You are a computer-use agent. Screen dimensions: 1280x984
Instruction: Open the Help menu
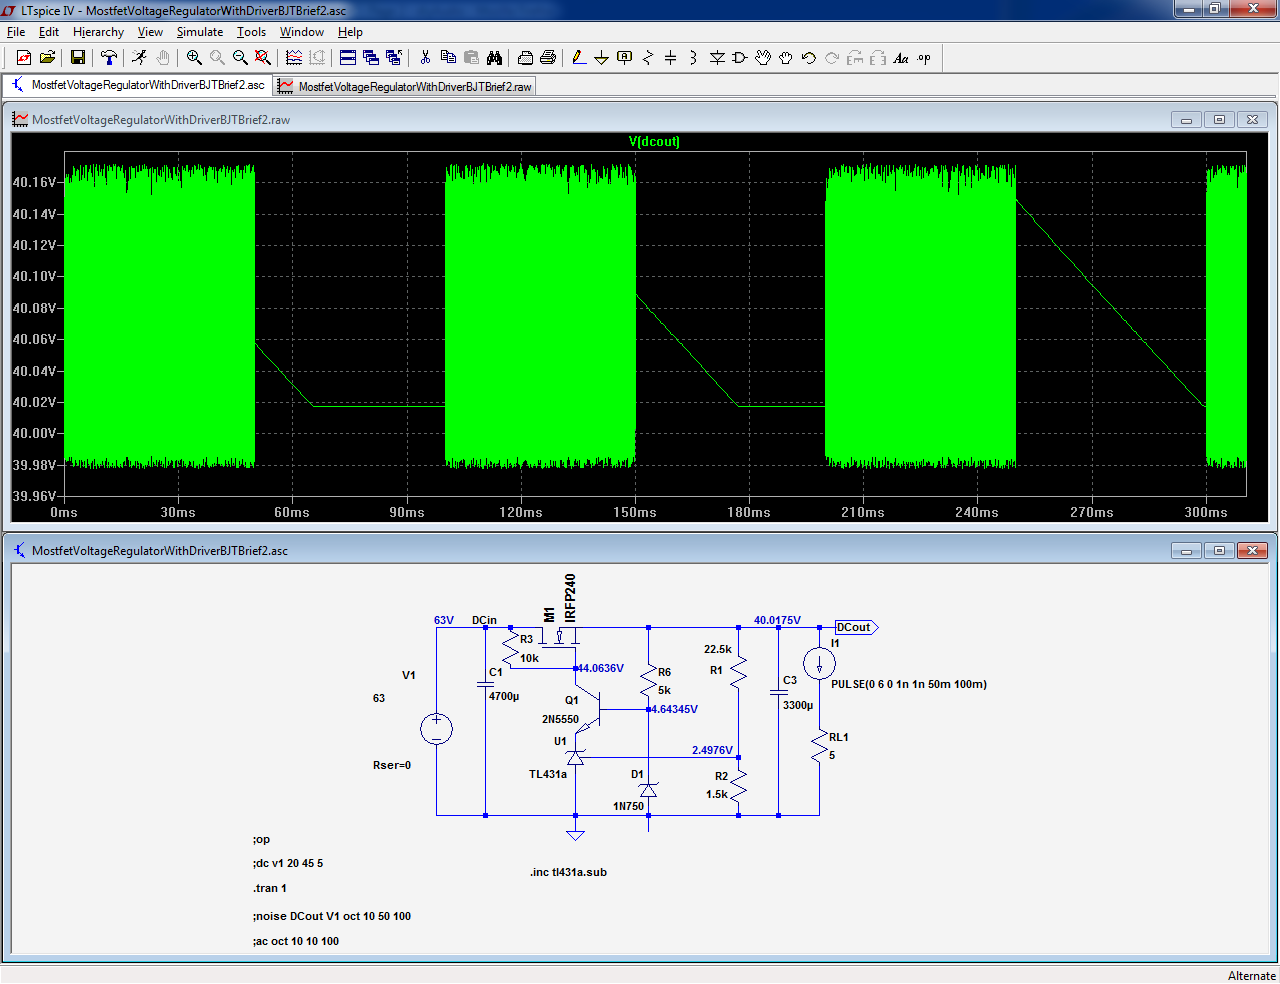coord(350,32)
